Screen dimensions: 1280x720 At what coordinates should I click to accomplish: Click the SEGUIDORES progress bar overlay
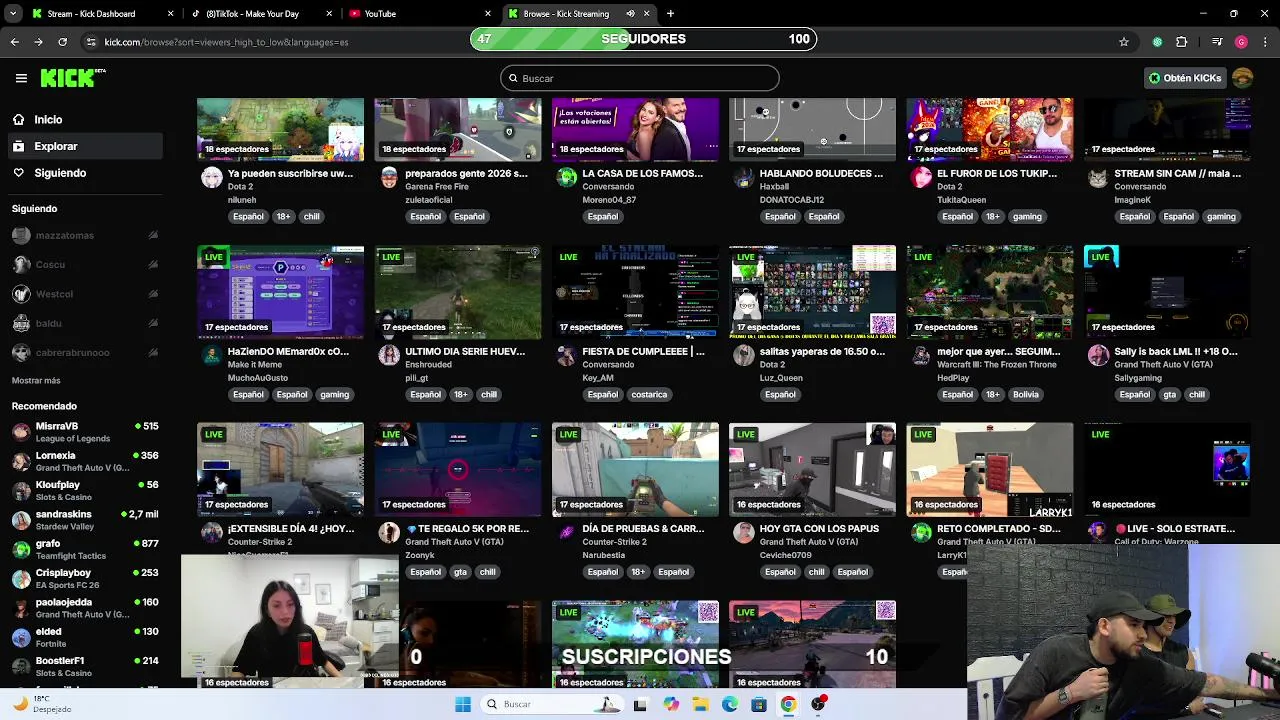(x=643, y=39)
